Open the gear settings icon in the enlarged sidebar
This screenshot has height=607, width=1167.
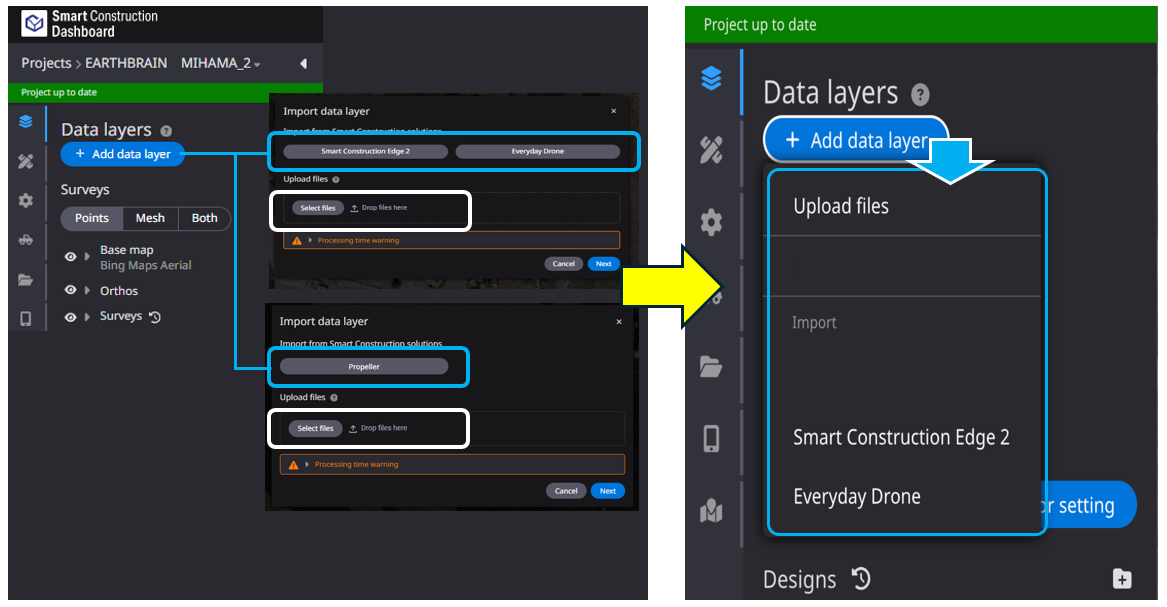tap(712, 222)
